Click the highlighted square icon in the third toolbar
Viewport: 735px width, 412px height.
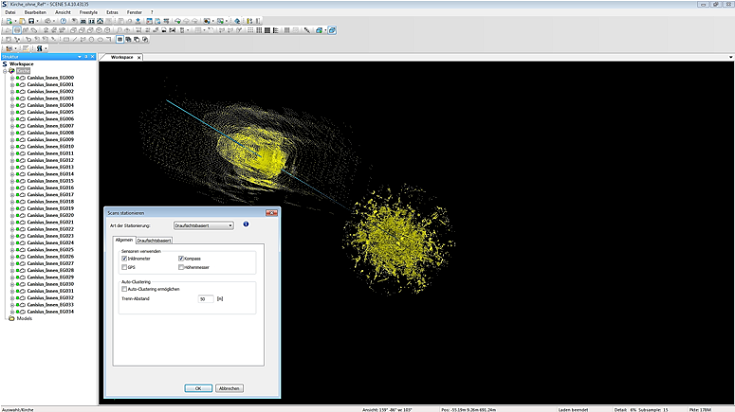pyautogui.click(x=120, y=39)
